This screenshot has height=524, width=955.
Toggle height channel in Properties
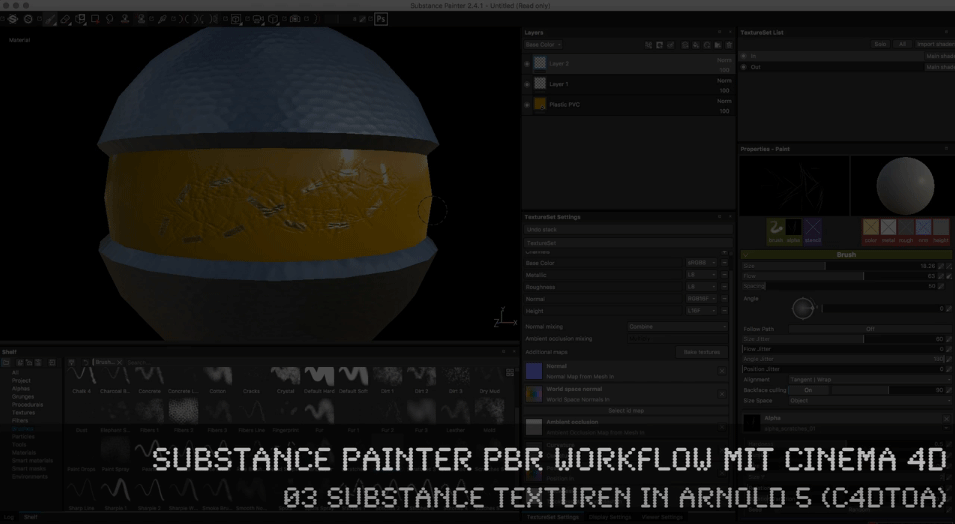click(941, 231)
